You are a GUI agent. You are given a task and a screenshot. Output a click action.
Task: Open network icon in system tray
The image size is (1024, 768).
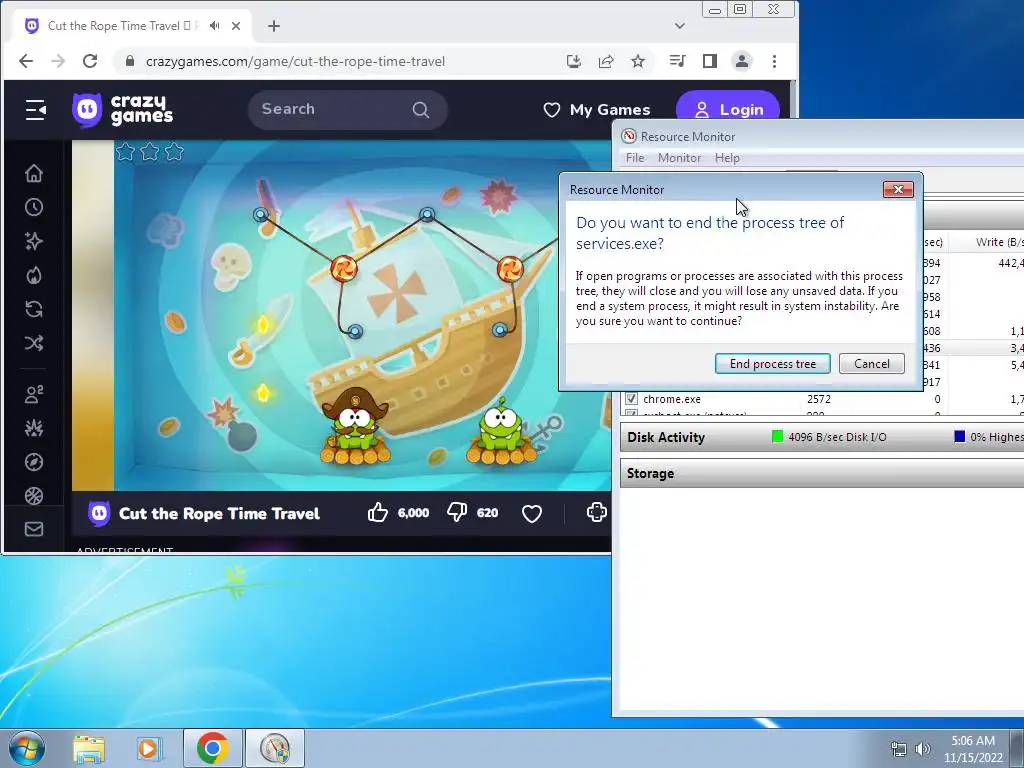(x=899, y=749)
